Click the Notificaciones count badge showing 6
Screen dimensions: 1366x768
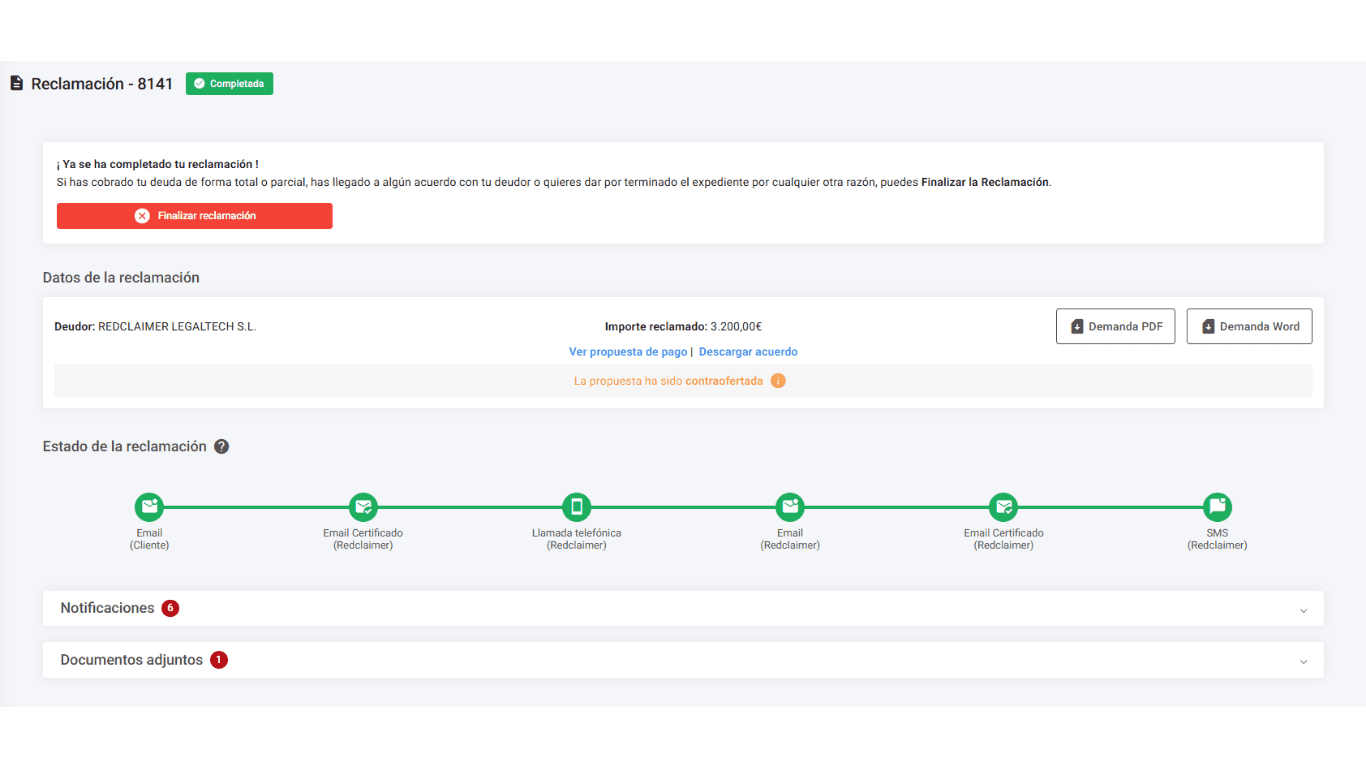click(x=170, y=608)
